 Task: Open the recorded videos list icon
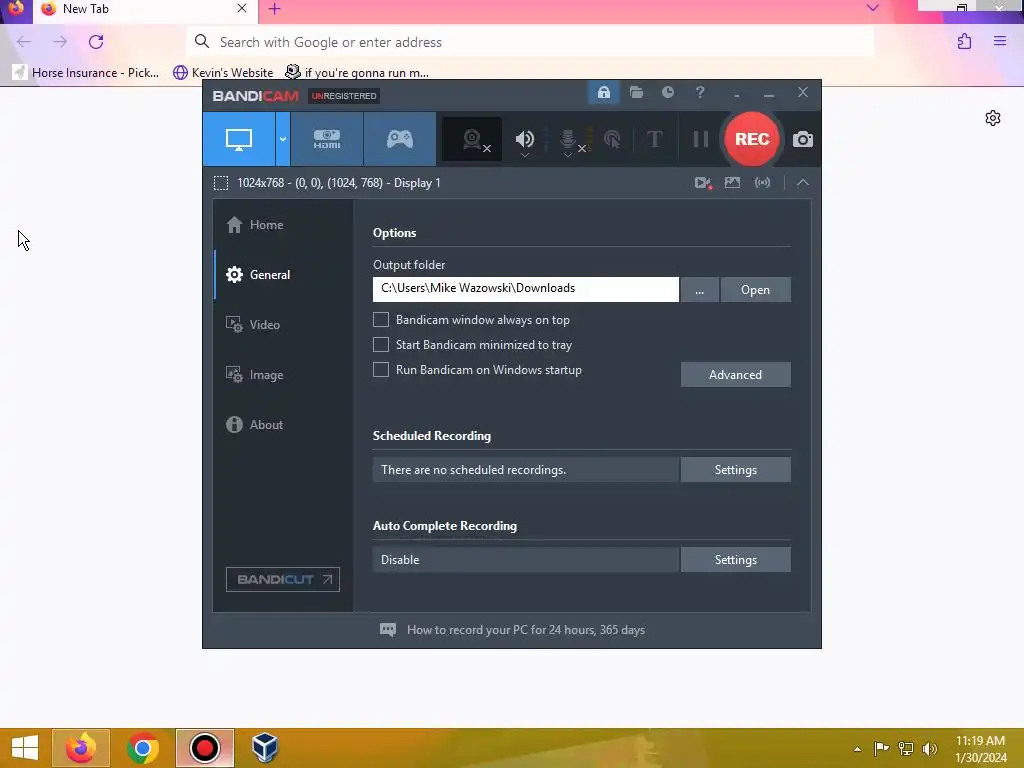point(703,183)
